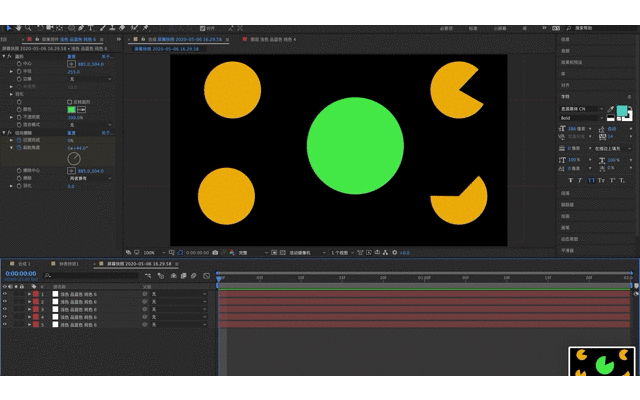The width and height of the screenshot is (640, 400).
Task: Open the composition flowchart icon in timeline
Action: click(148, 276)
